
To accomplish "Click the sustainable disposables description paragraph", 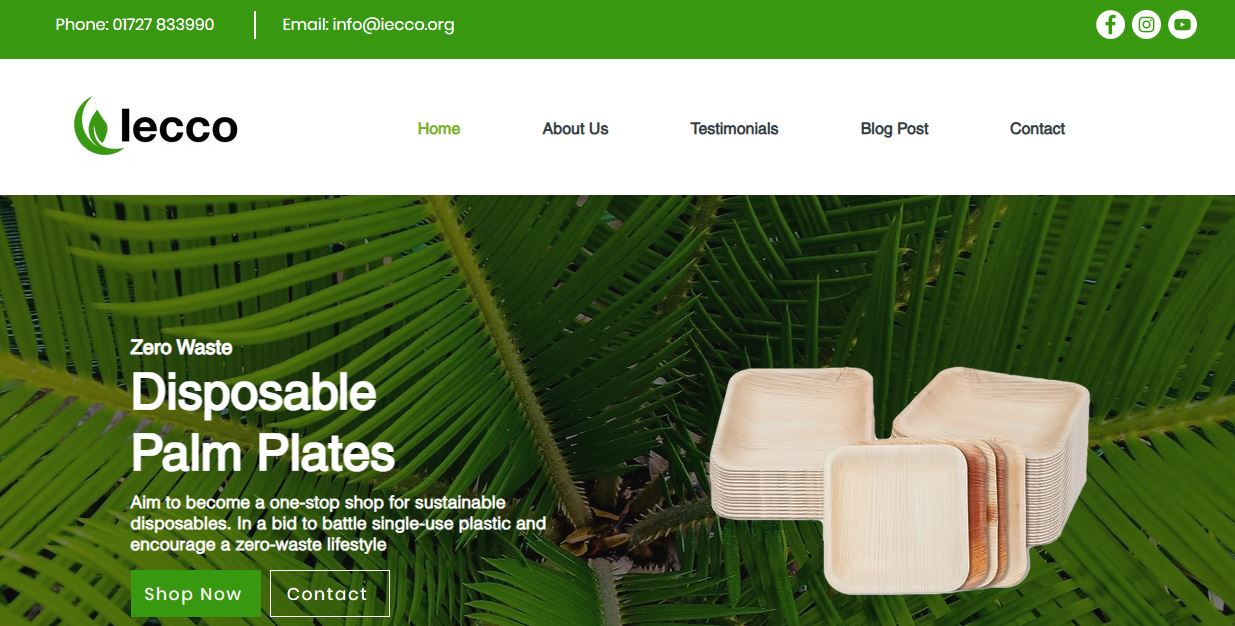I will [x=338, y=523].
